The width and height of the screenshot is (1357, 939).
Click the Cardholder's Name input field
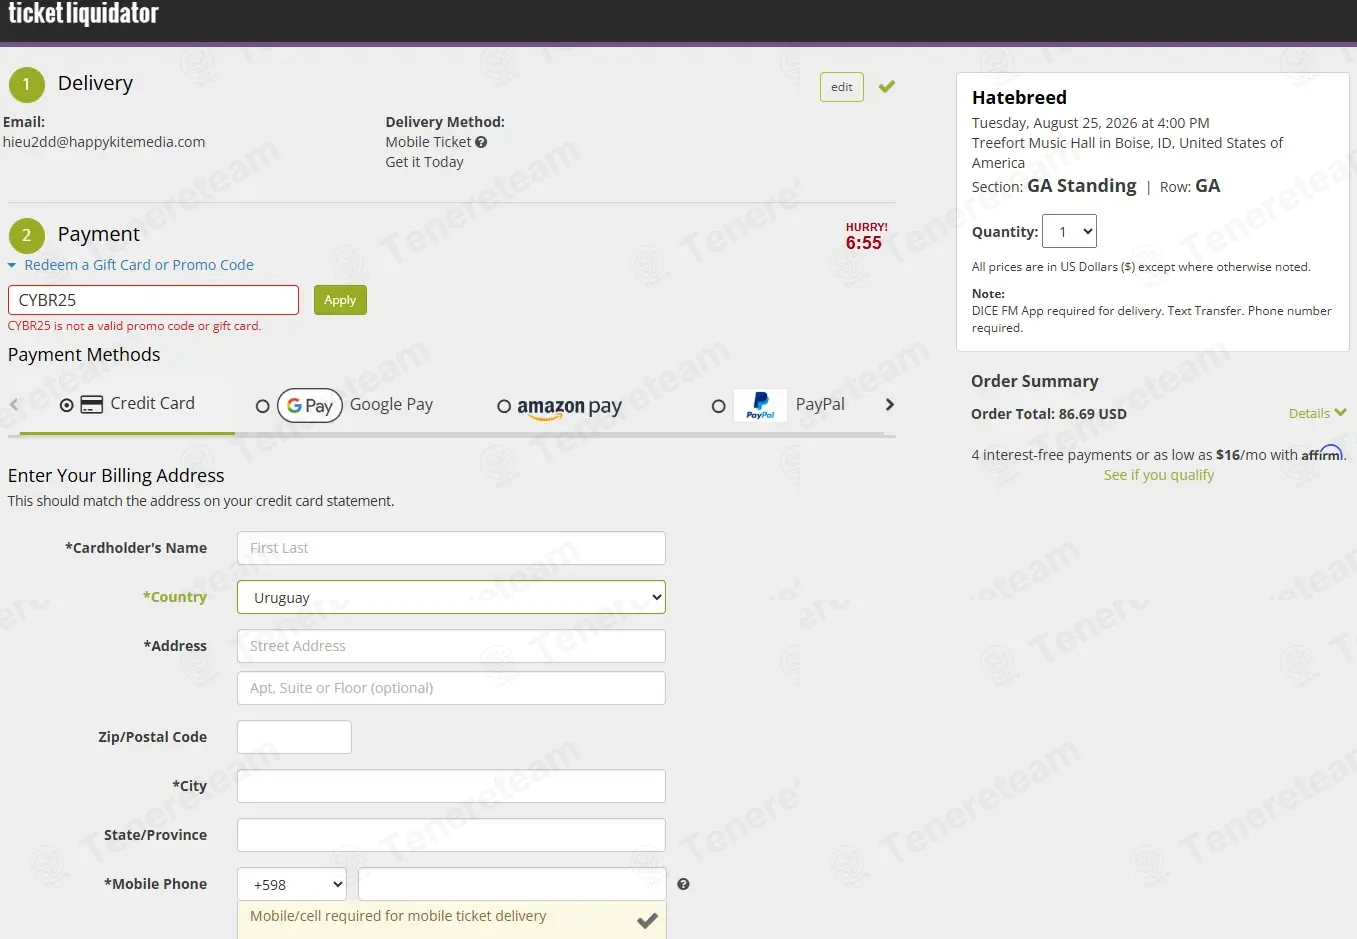(x=451, y=548)
